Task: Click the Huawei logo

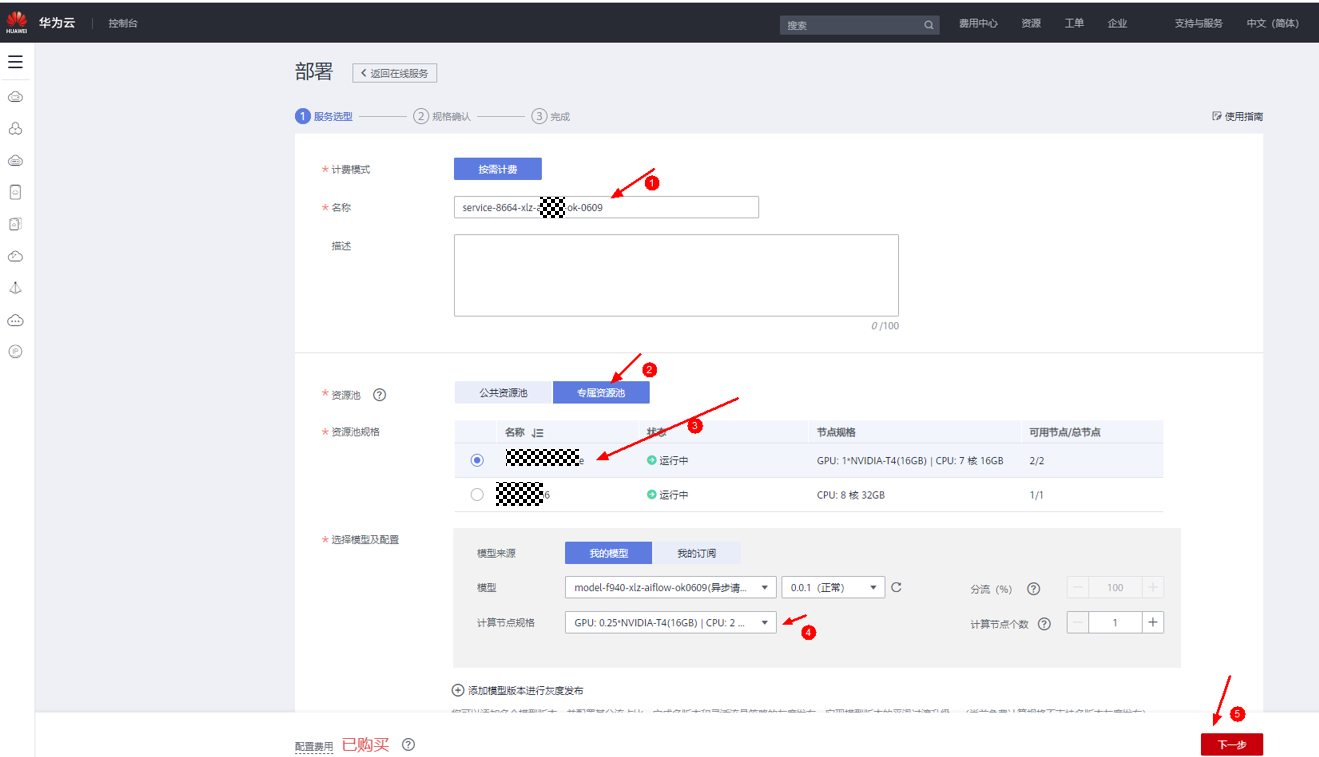Action: point(17,23)
